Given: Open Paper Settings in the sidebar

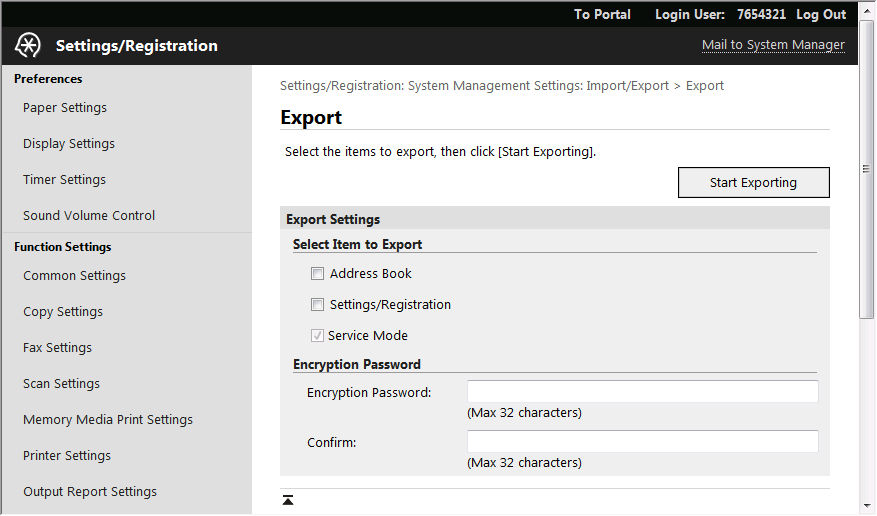Looking at the screenshot, I should coord(65,107).
